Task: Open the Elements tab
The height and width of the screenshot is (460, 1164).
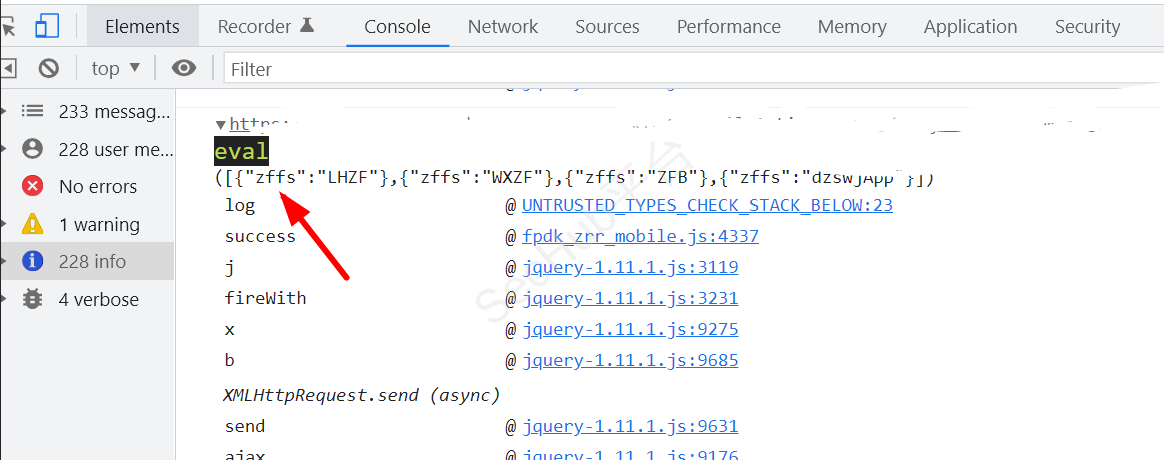Action: point(142,26)
